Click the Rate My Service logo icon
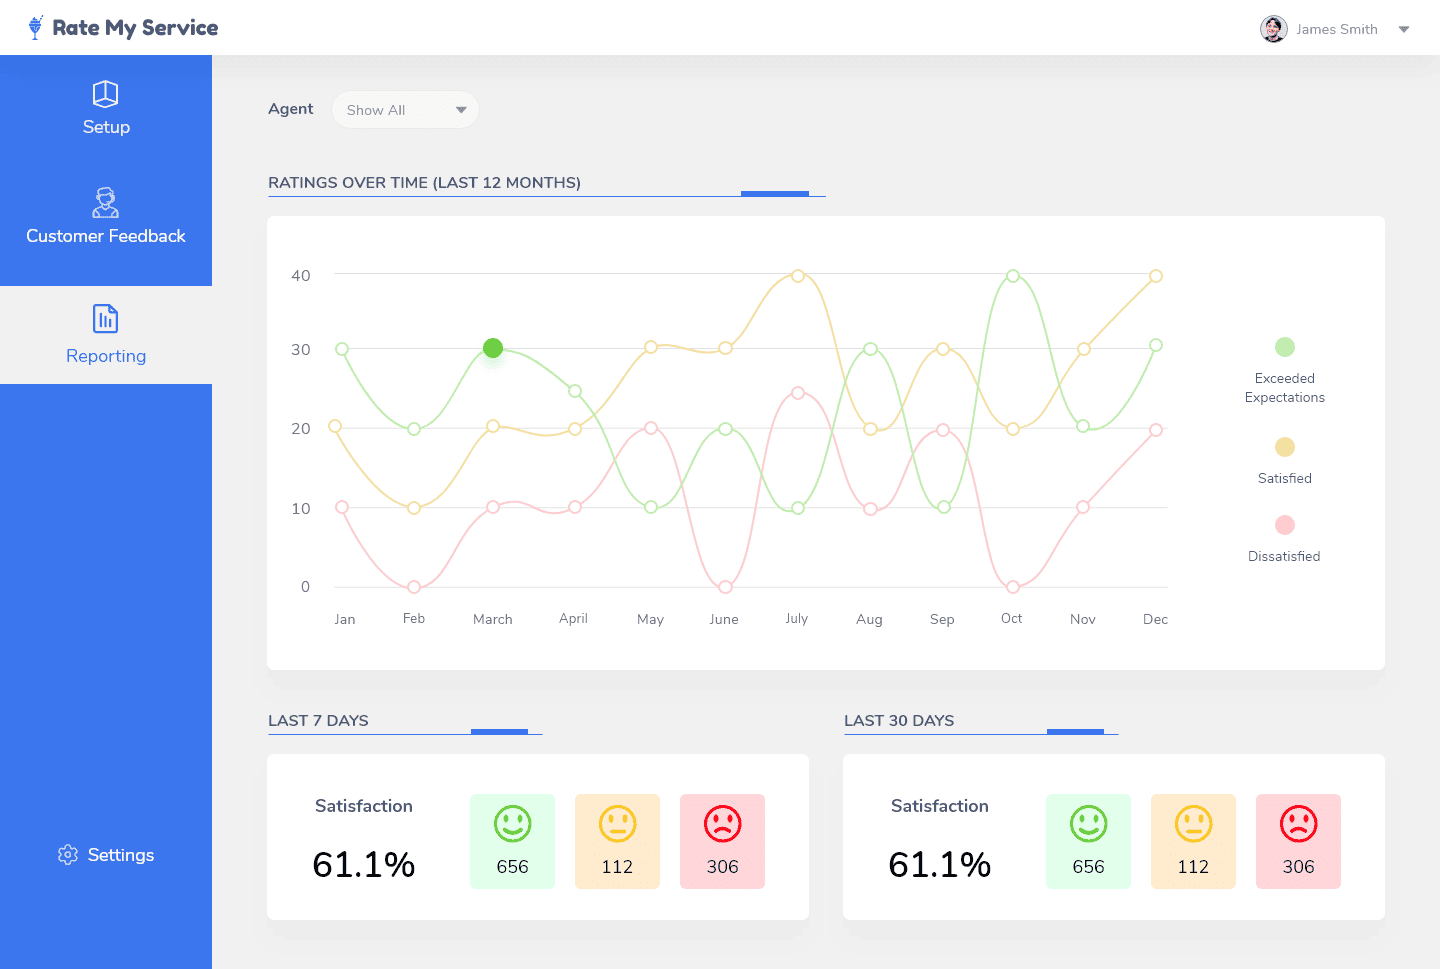The image size is (1440, 969). click(x=36, y=27)
